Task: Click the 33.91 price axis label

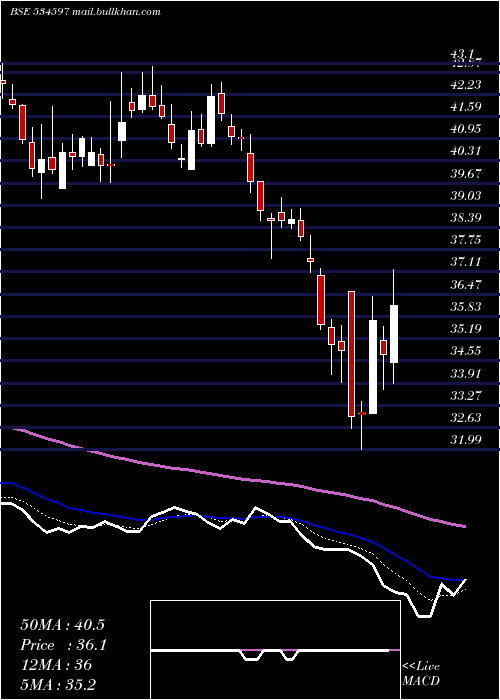Action: pos(466,373)
